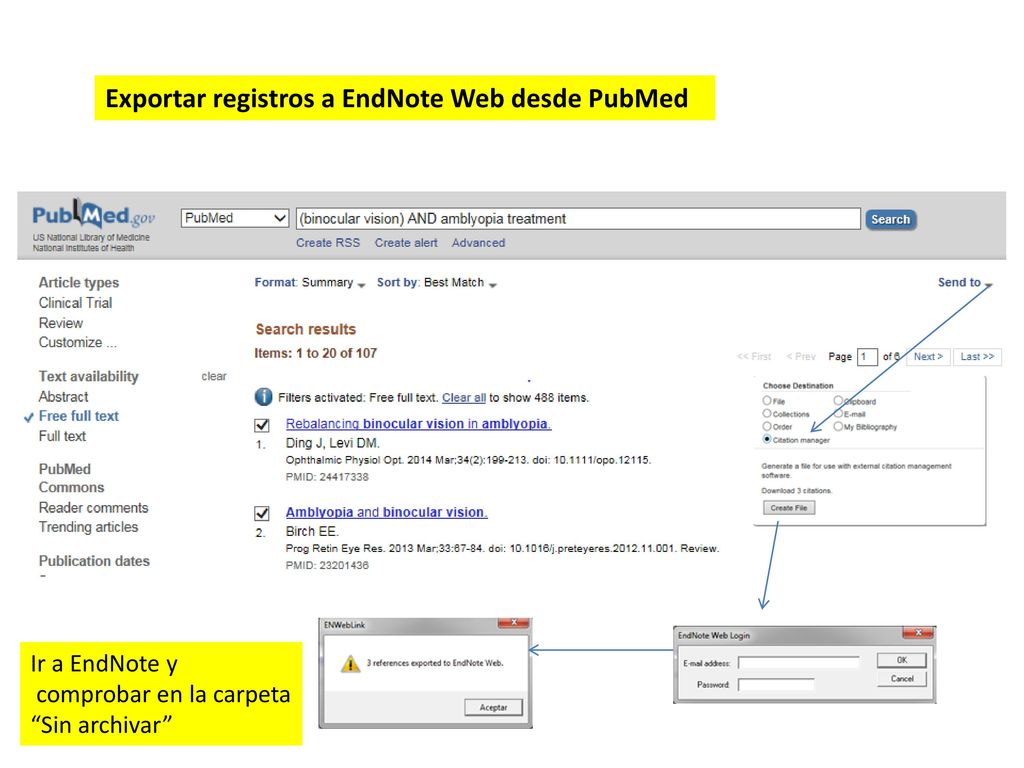Uncheck the Rebalancing binocular vision result checkbox
The height and width of the screenshot is (768, 1024).
[262, 425]
